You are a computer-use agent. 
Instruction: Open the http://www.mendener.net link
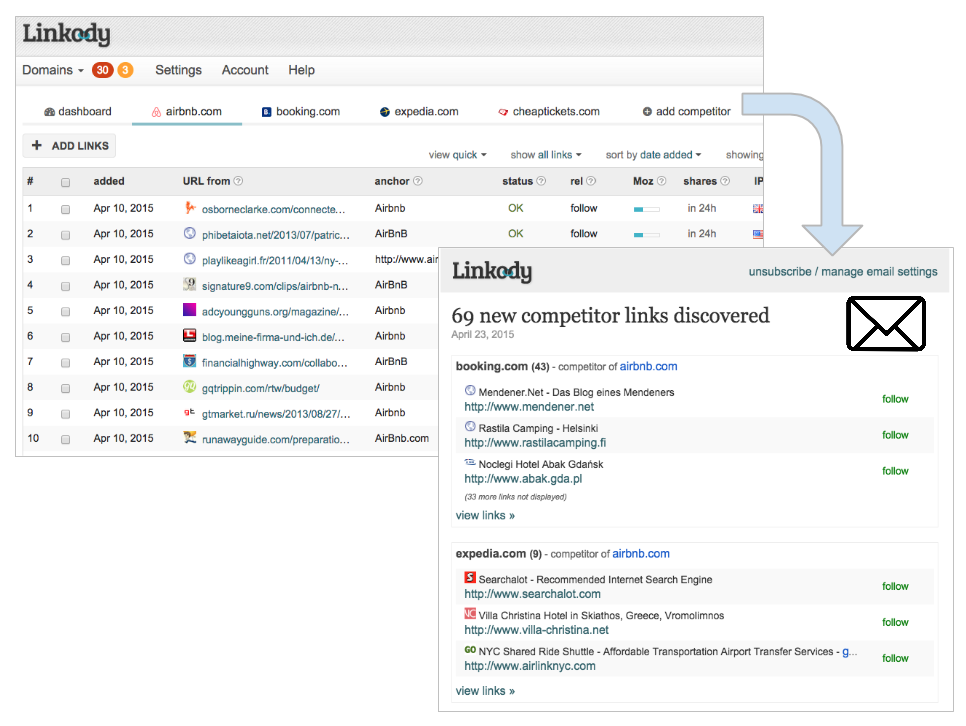coord(529,407)
